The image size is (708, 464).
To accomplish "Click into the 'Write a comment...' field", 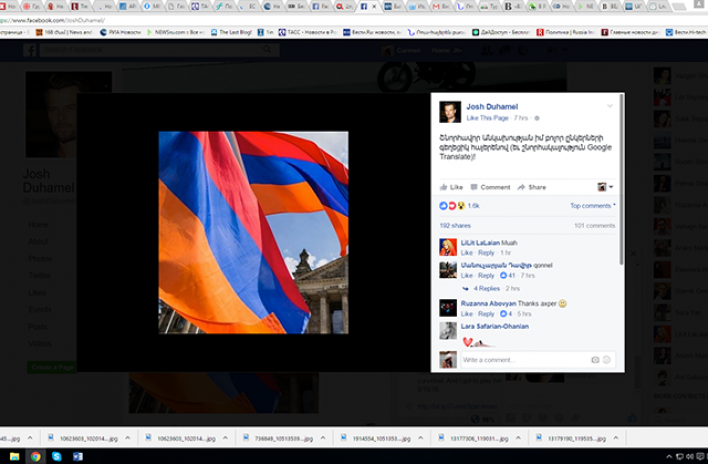I will [x=520, y=359].
